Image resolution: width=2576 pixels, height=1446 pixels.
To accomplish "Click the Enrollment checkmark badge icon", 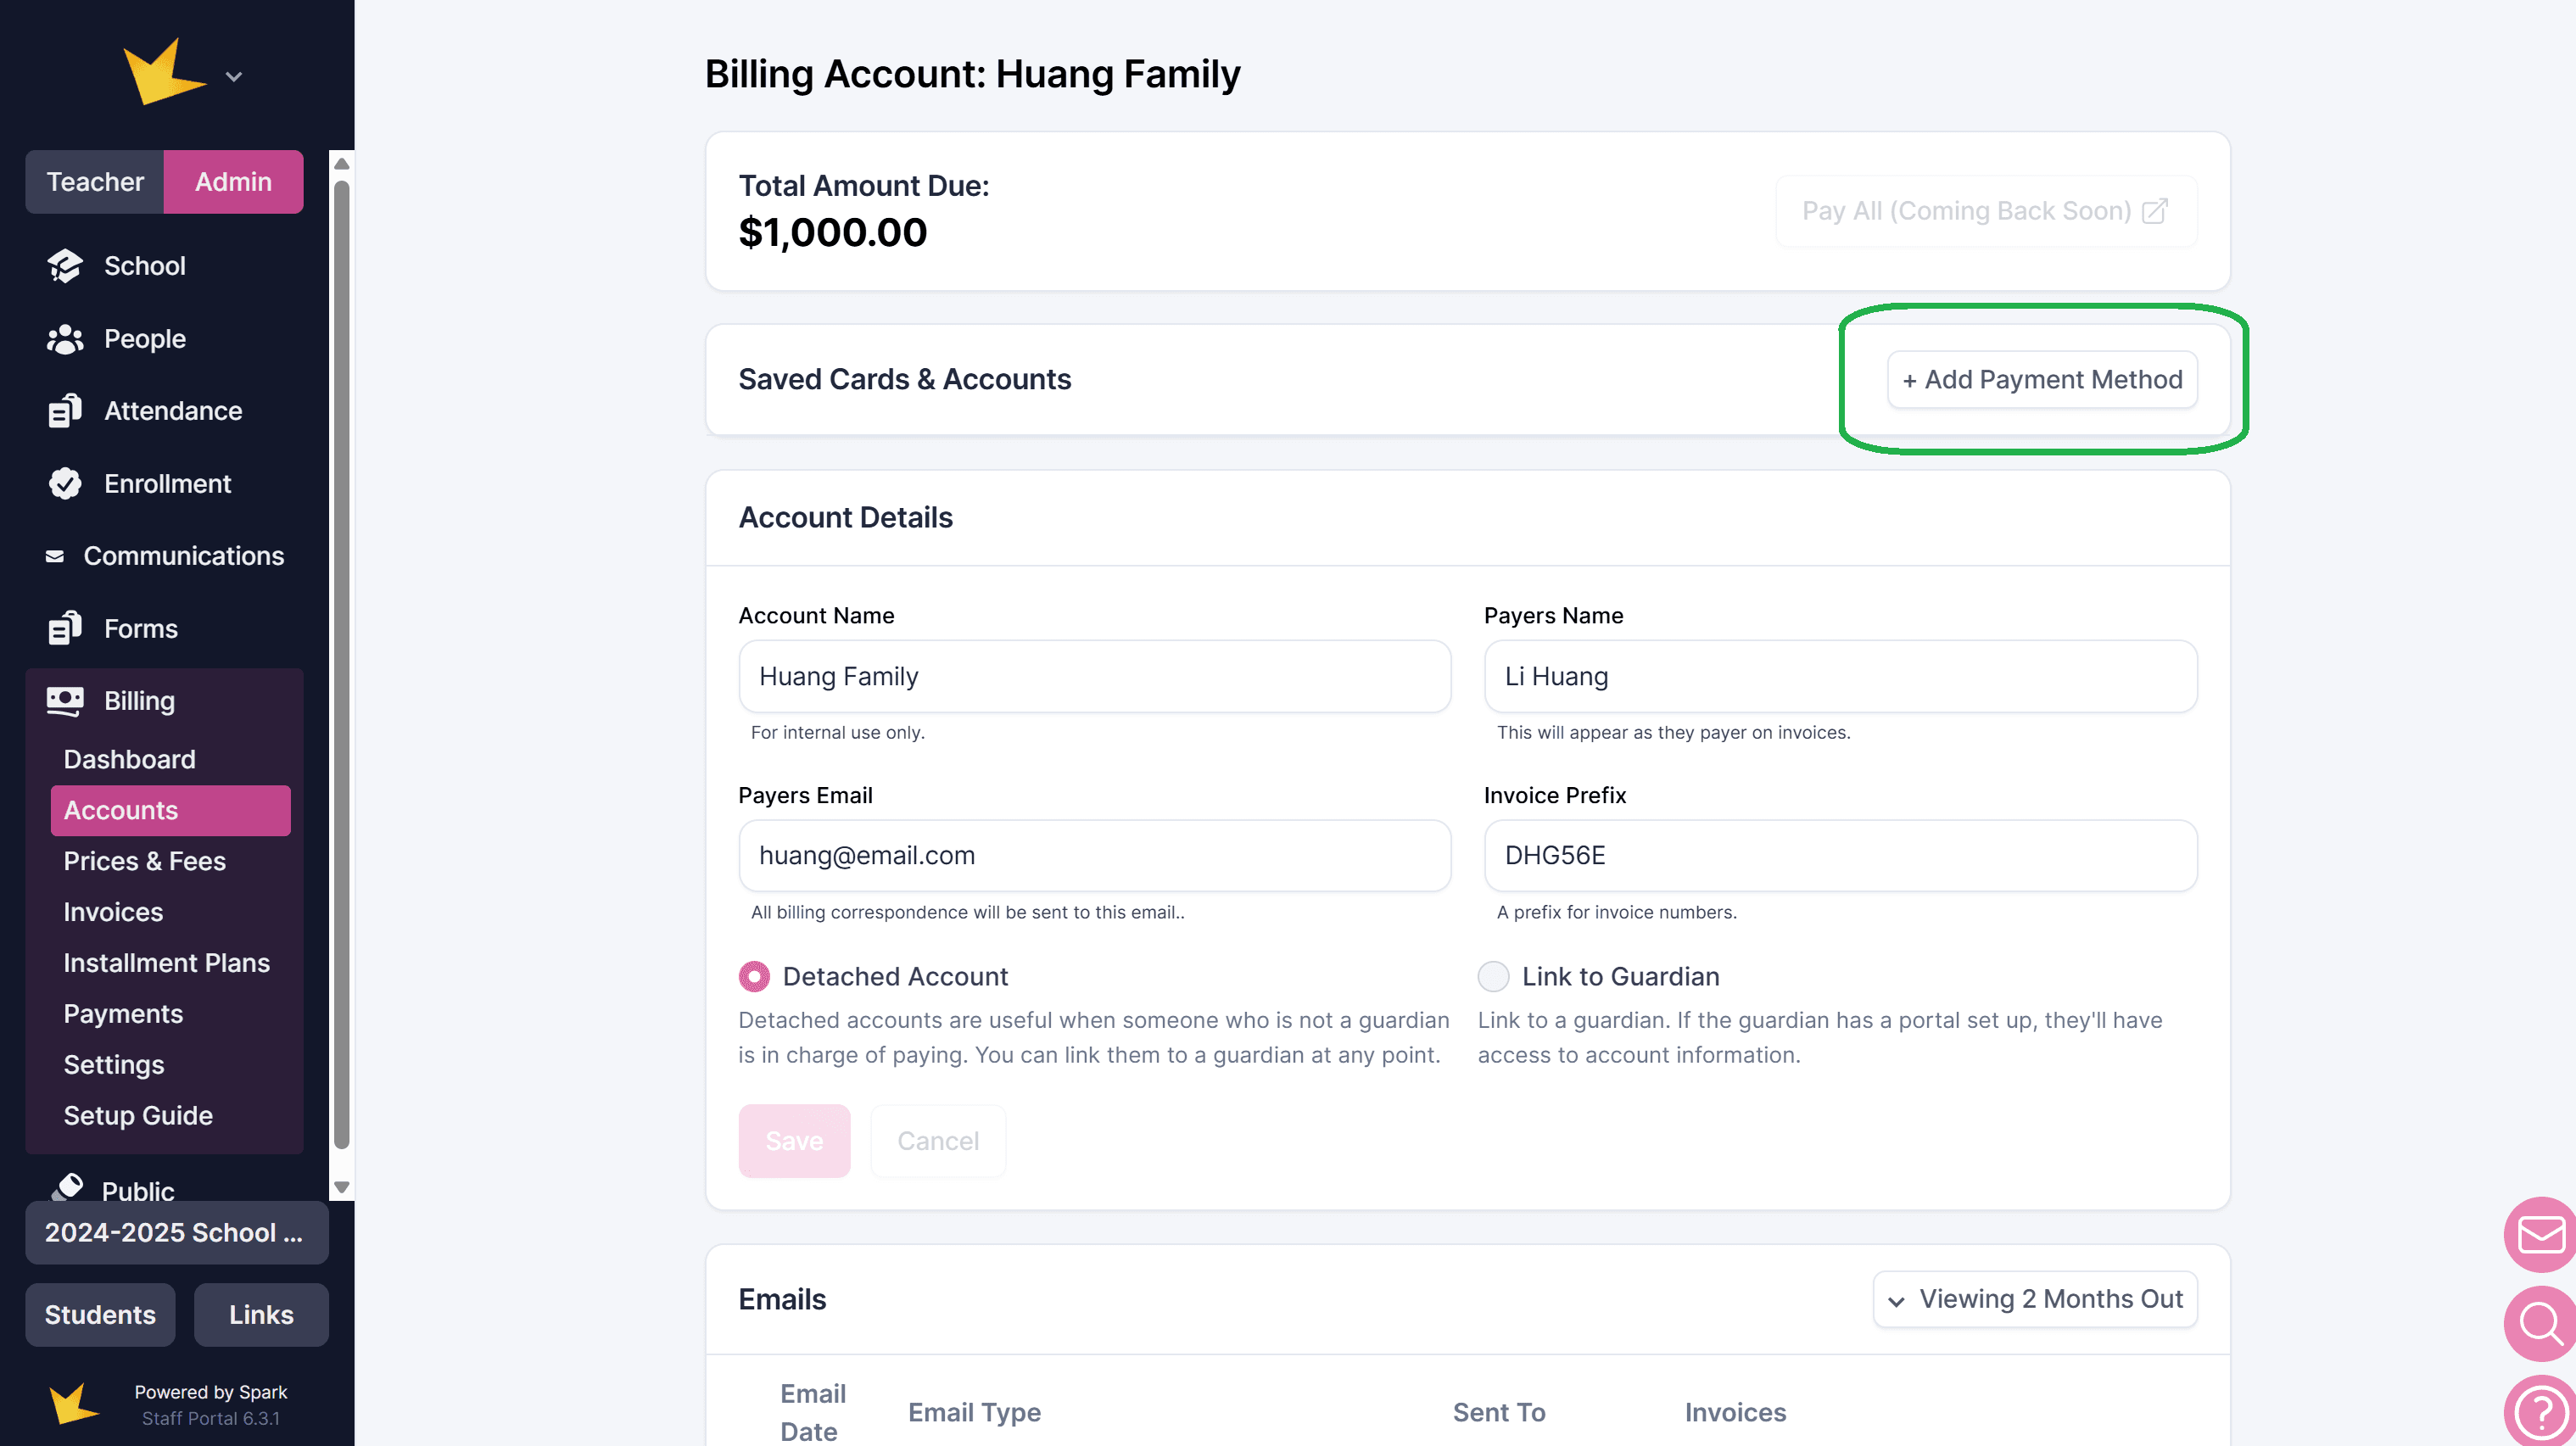I will [65, 484].
